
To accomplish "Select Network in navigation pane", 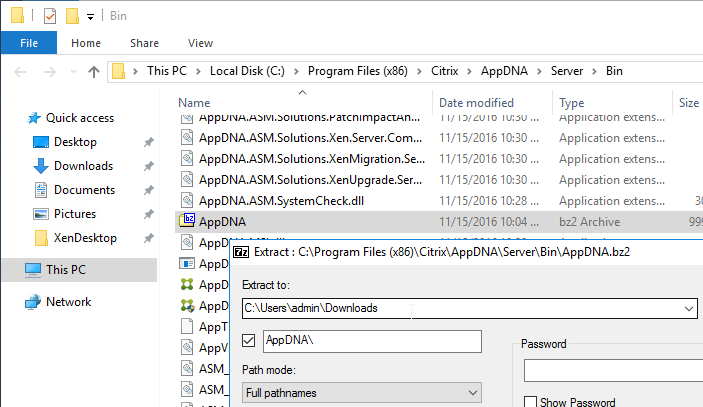I will 68,302.
